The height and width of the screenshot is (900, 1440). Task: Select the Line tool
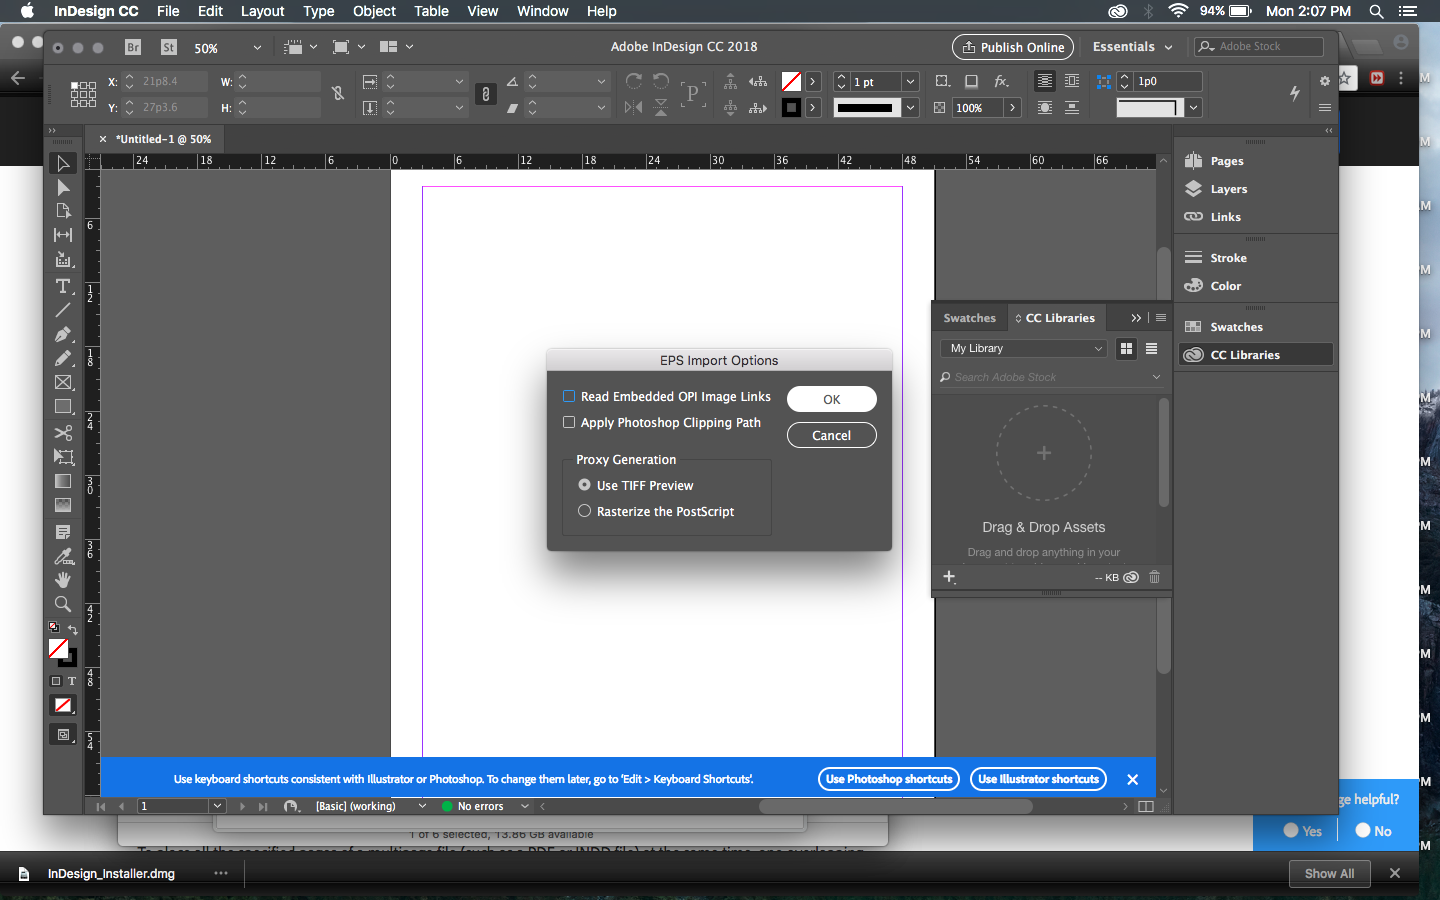pyautogui.click(x=63, y=310)
